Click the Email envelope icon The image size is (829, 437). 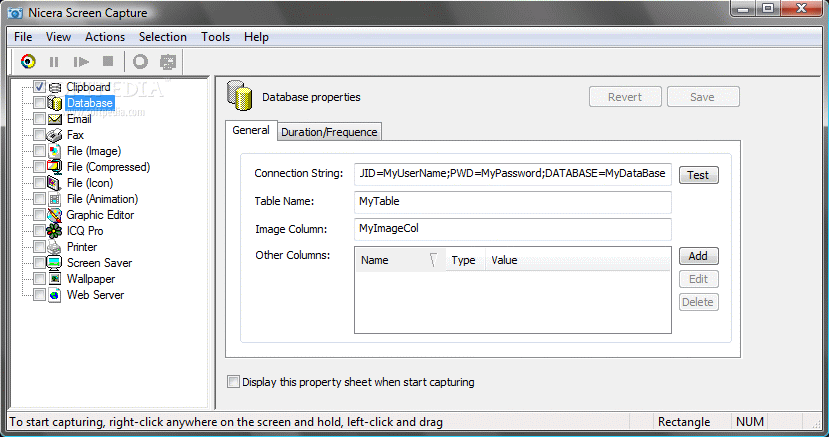55,119
